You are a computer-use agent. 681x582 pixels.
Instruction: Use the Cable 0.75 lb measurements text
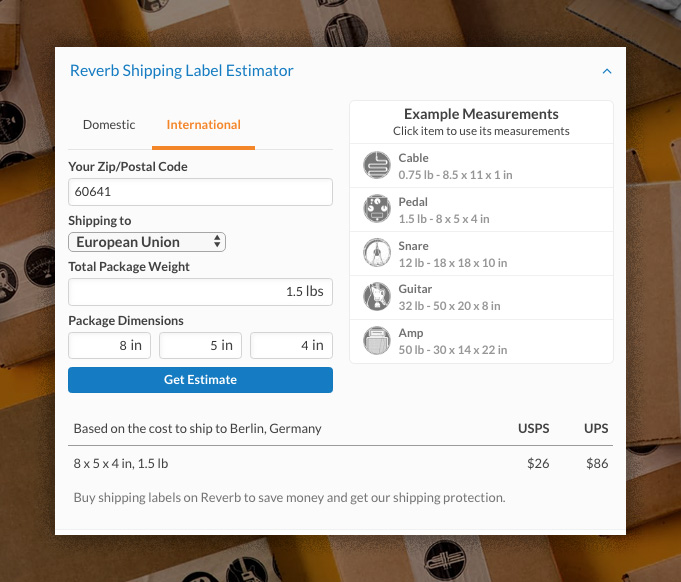[x=455, y=175]
